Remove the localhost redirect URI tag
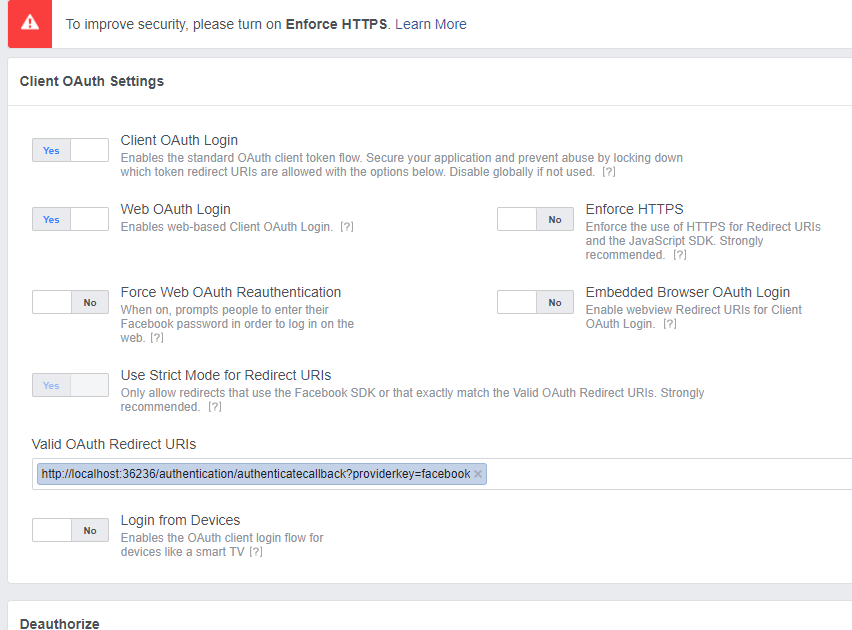852x630 pixels. [478, 474]
